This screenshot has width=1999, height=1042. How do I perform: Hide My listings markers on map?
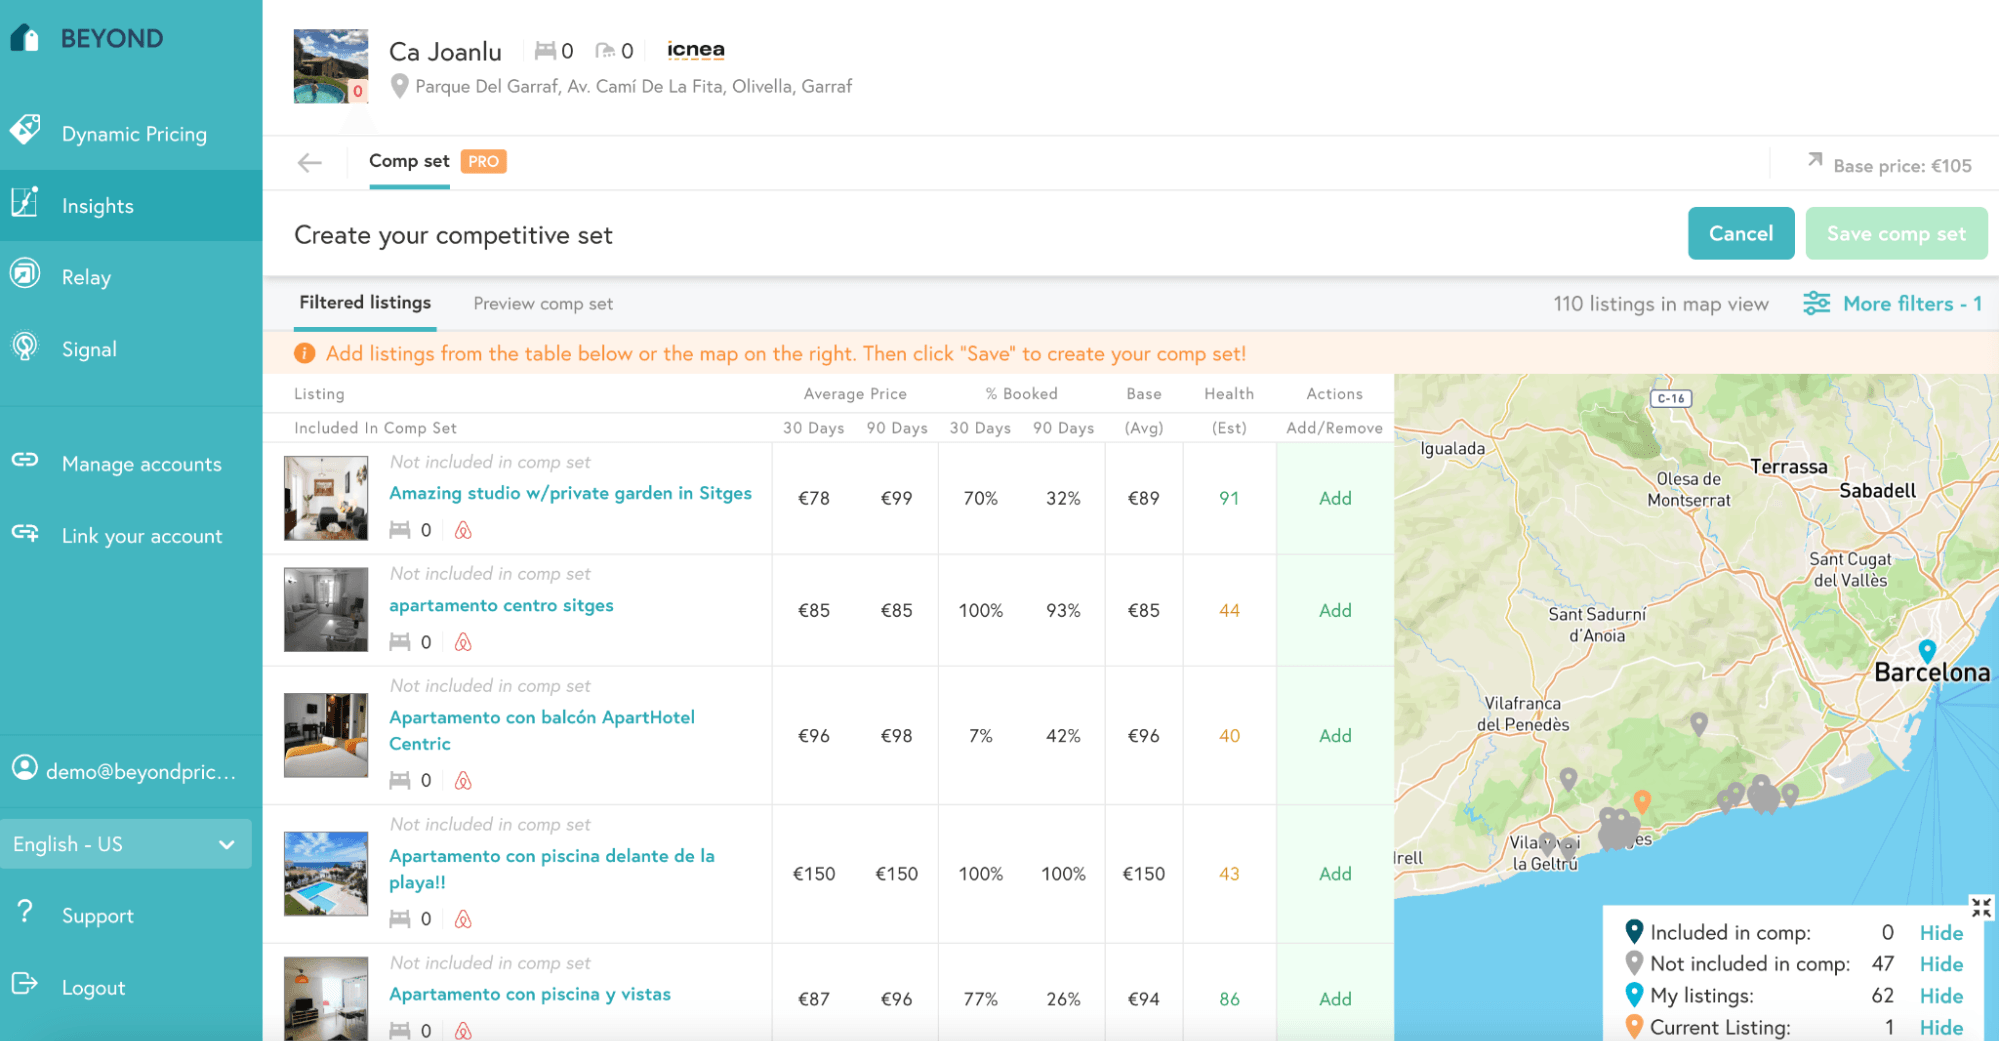pos(1940,996)
